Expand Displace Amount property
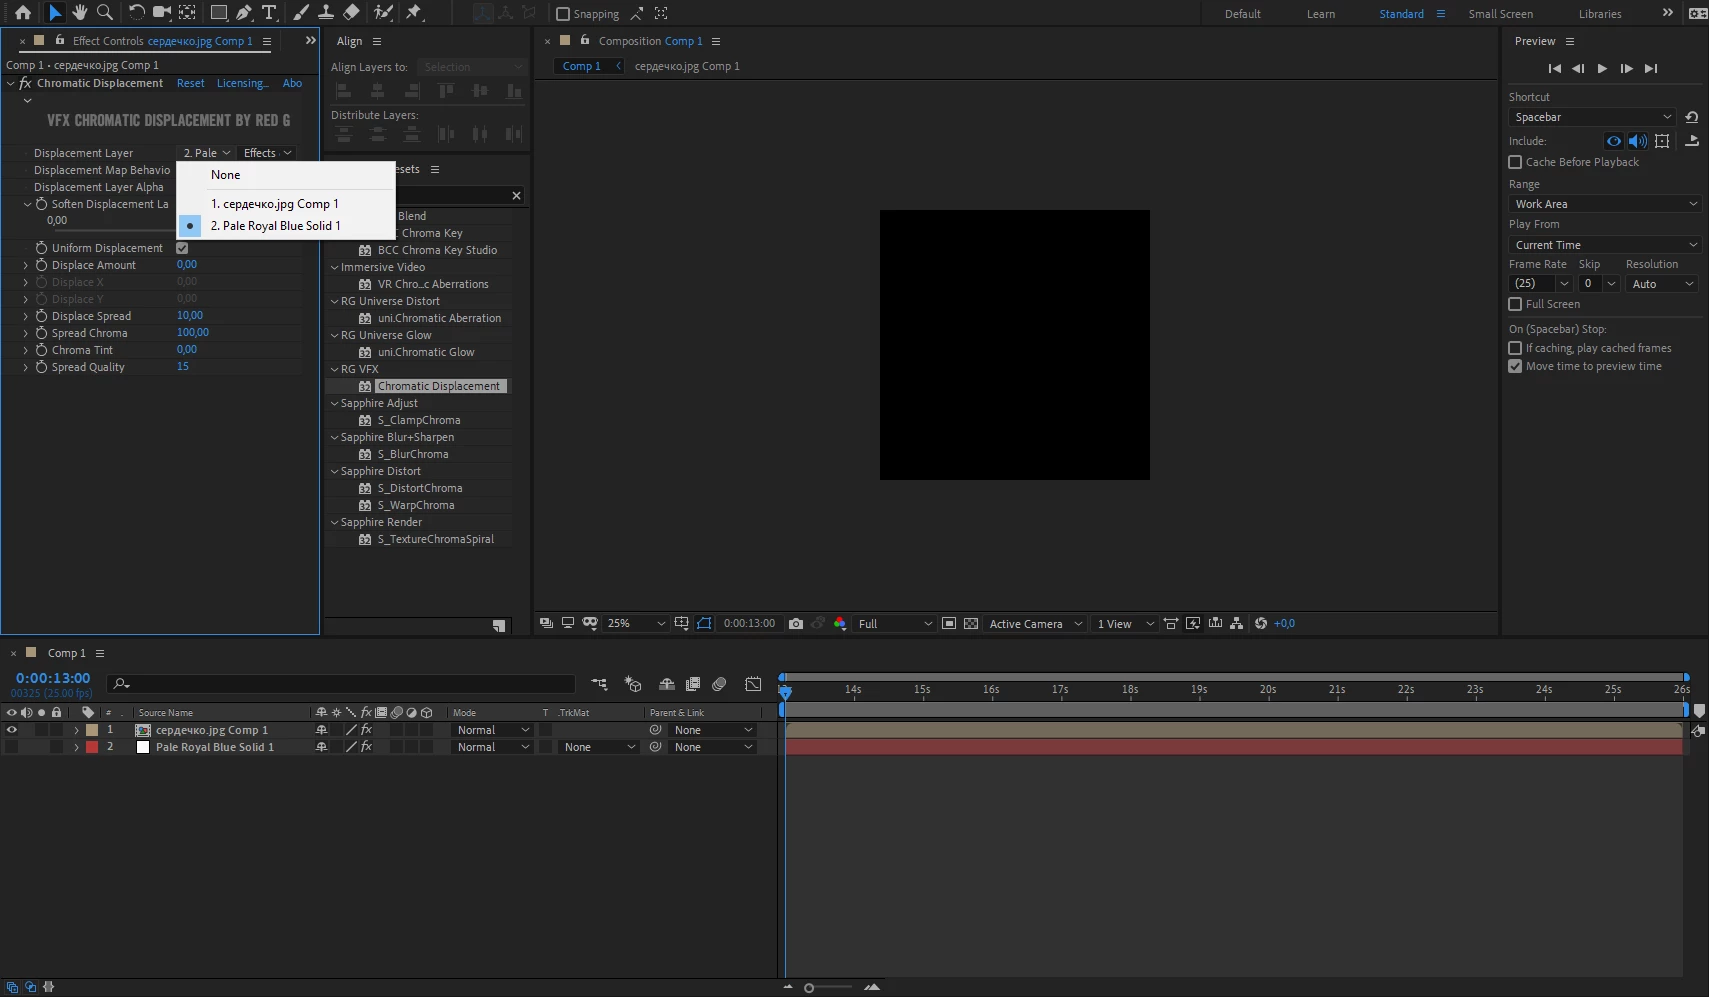 click(26, 265)
